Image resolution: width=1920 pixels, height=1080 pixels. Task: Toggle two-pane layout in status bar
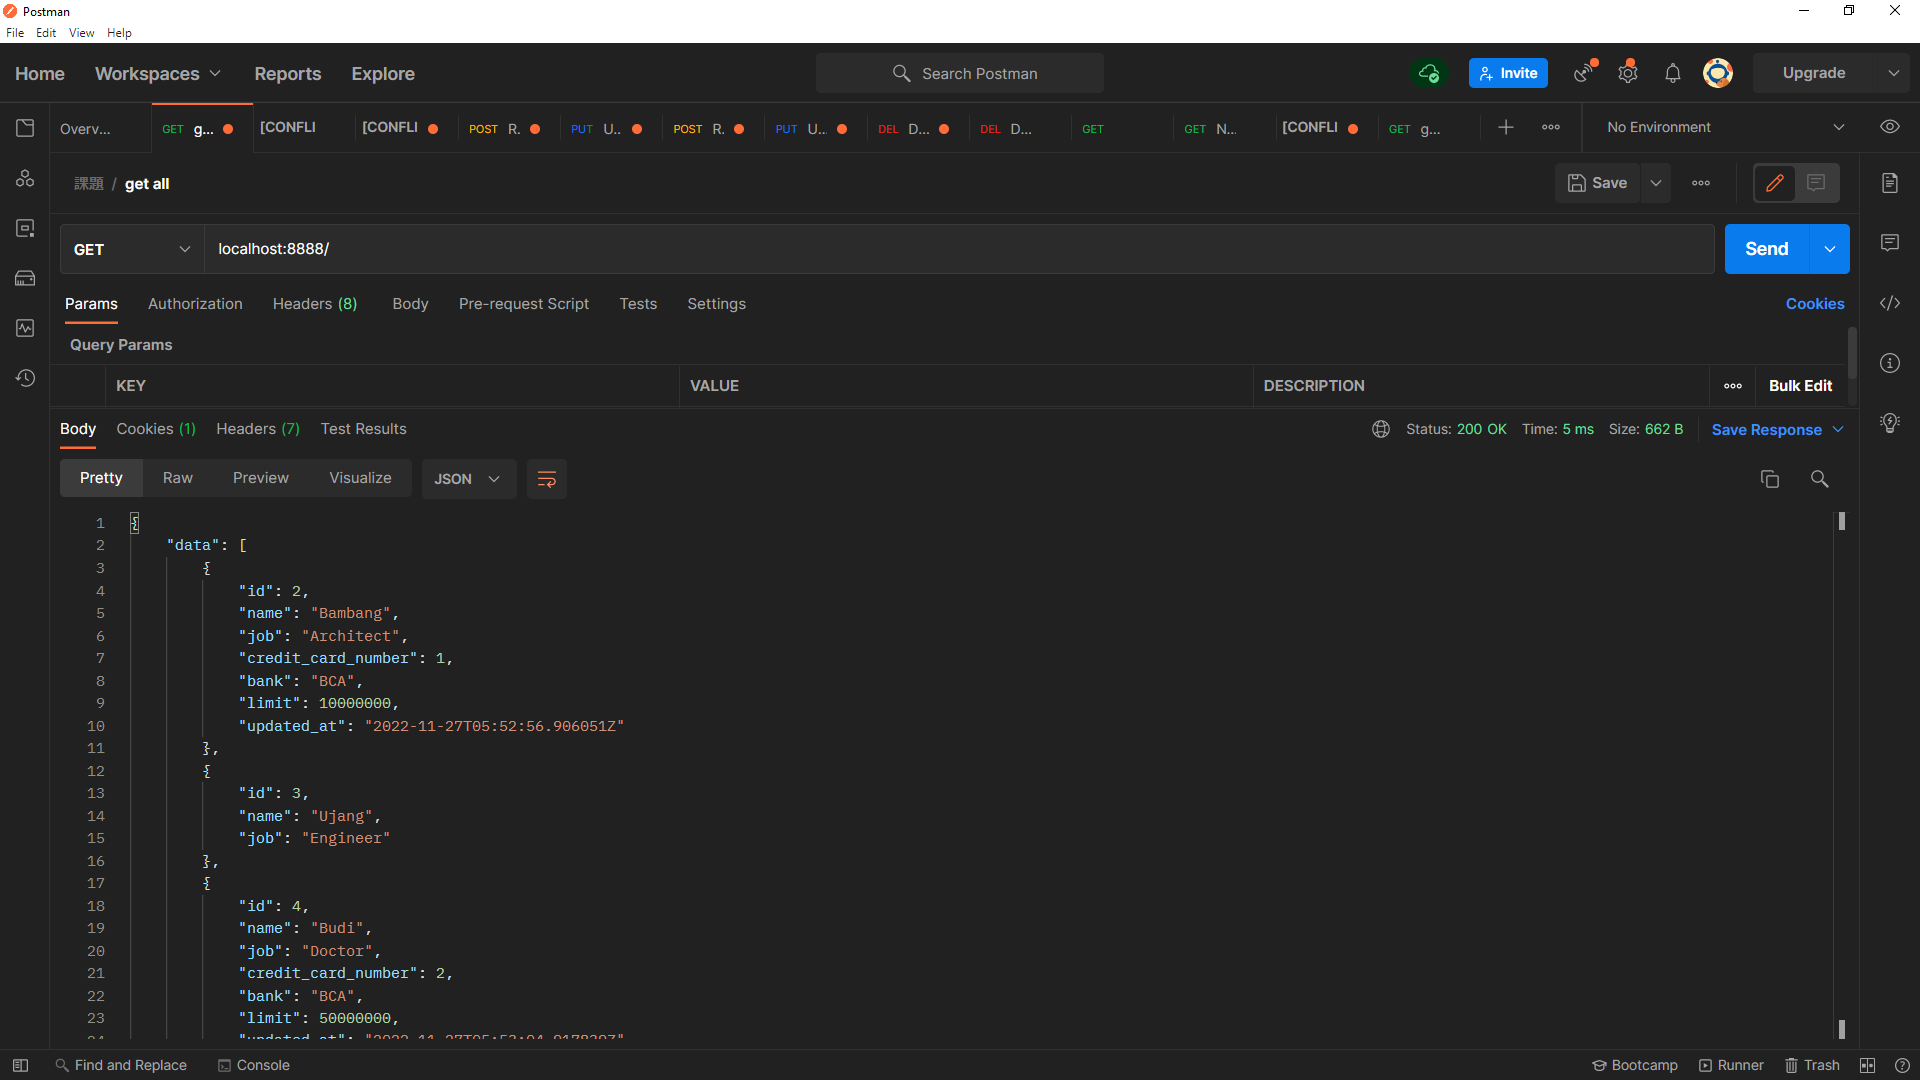click(1867, 1065)
